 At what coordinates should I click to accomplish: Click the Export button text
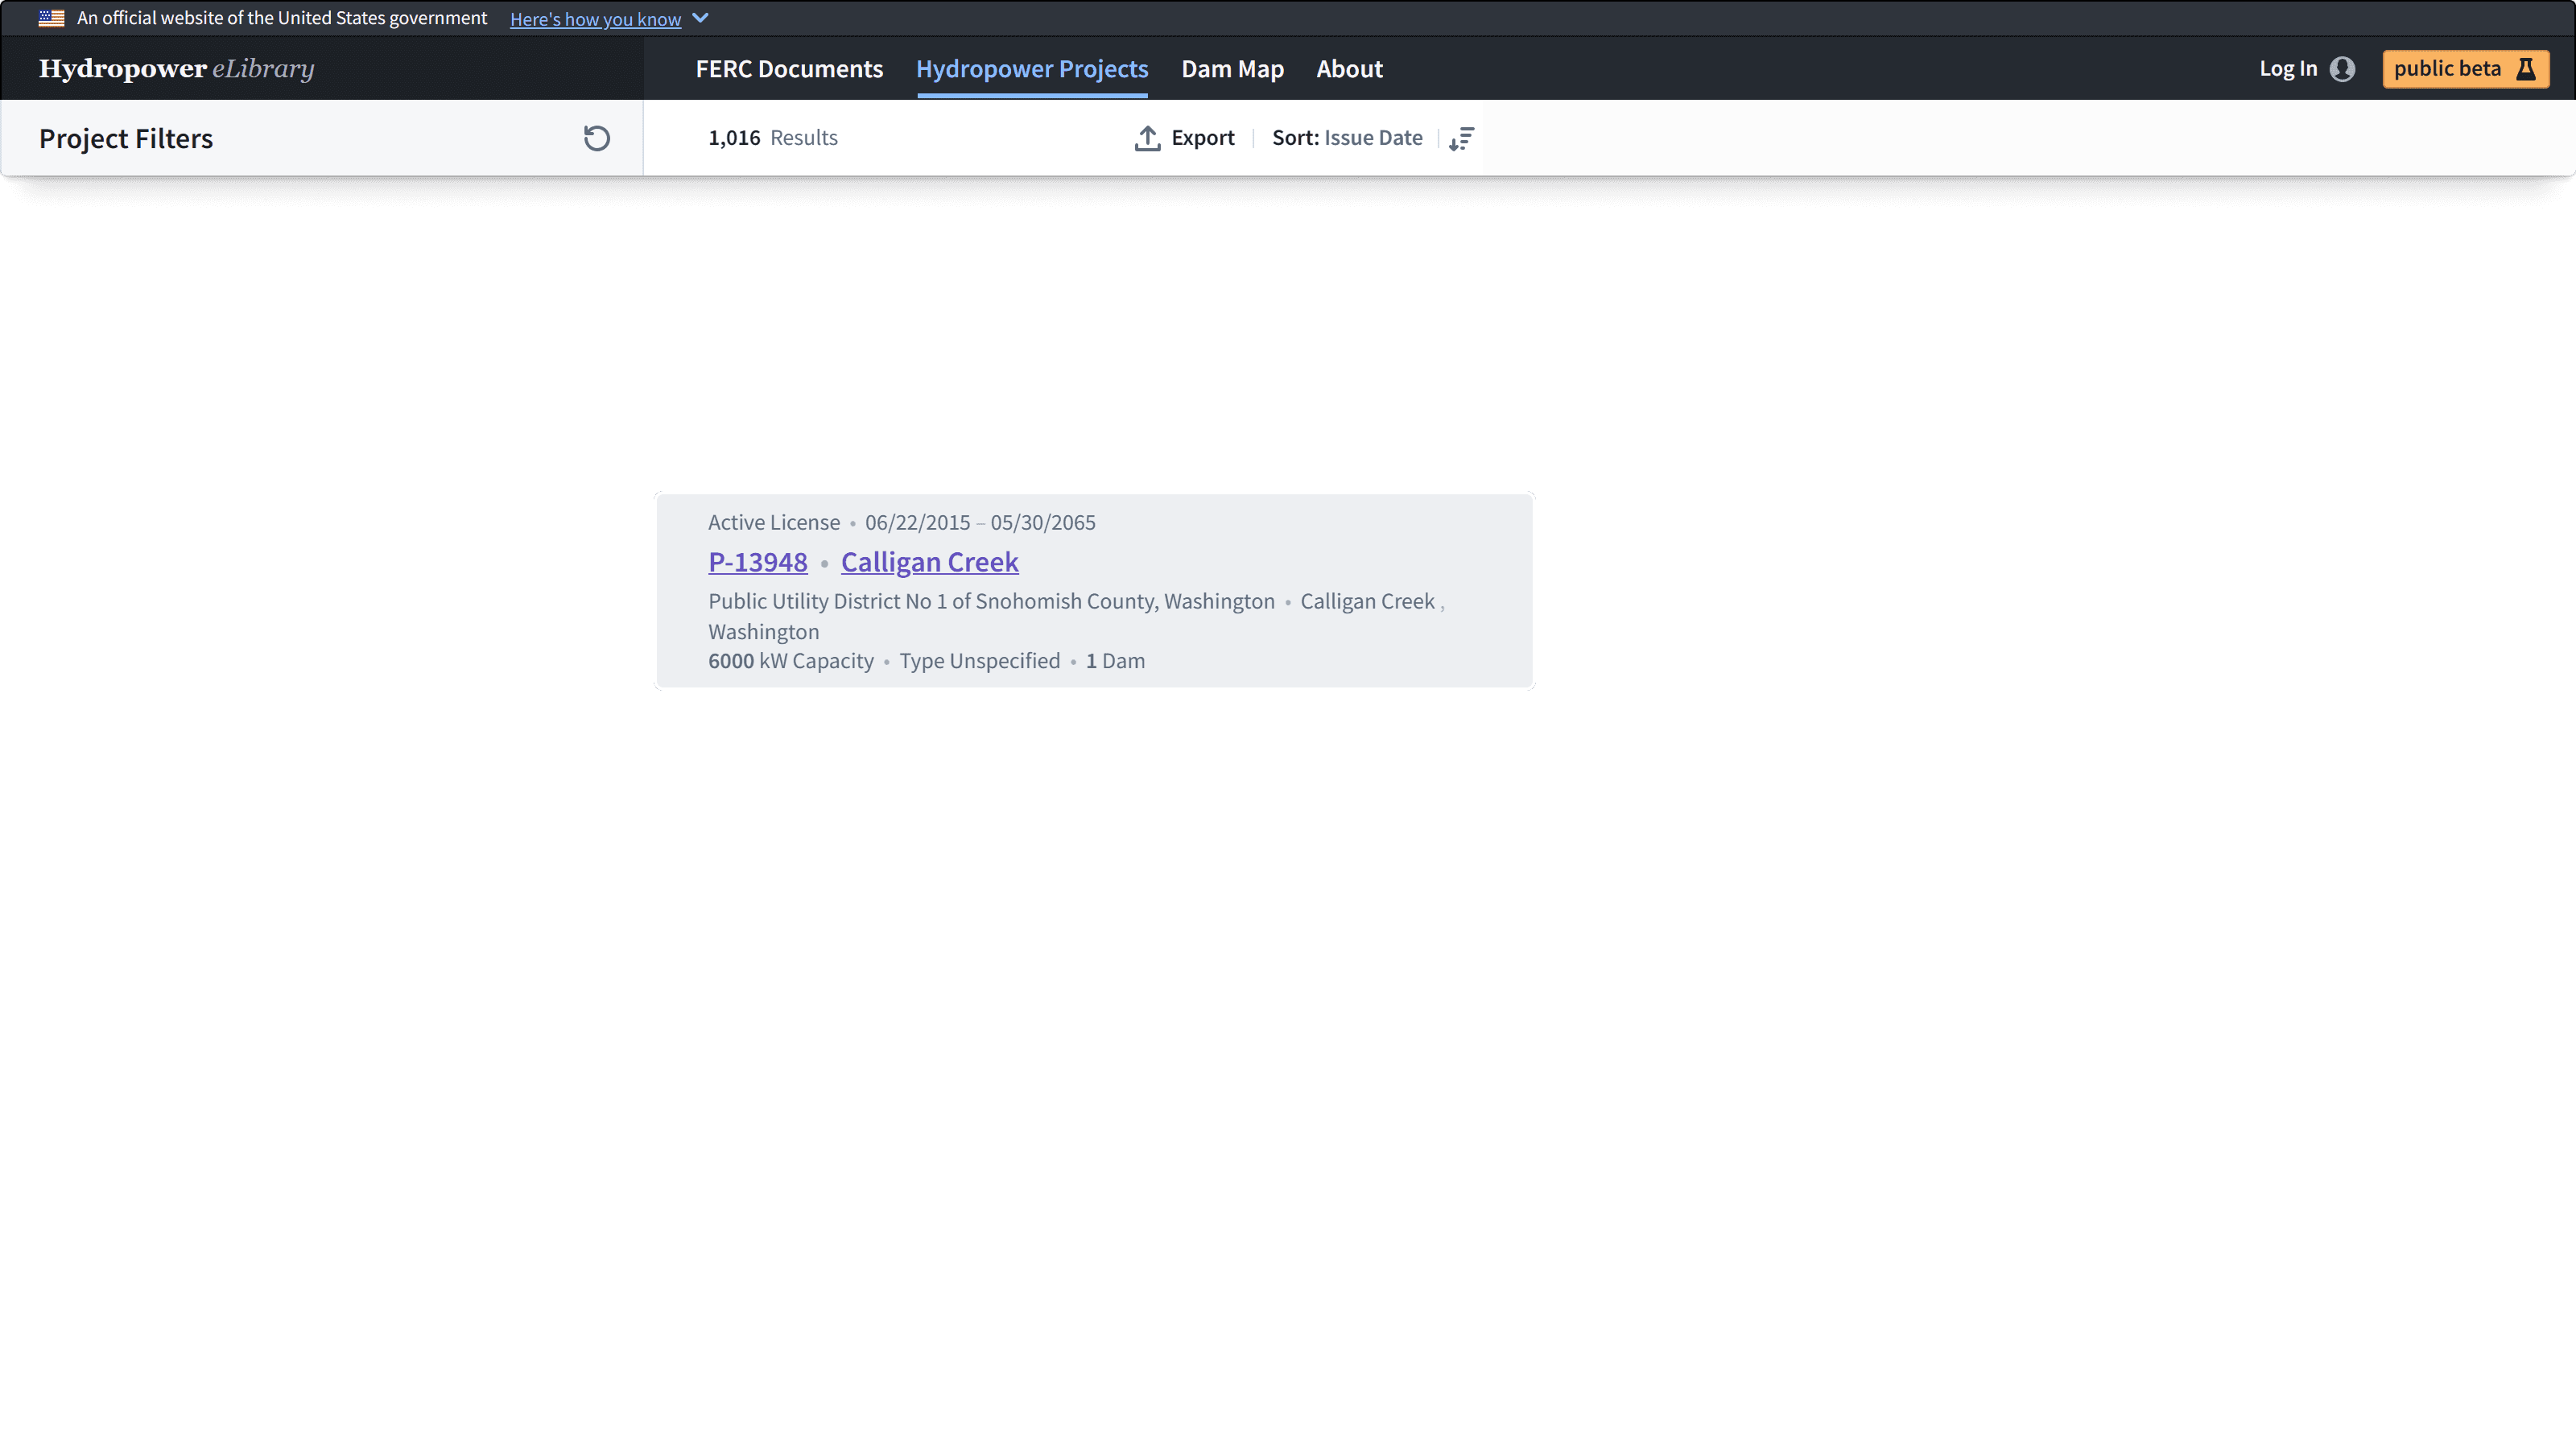coord(1202,138)
